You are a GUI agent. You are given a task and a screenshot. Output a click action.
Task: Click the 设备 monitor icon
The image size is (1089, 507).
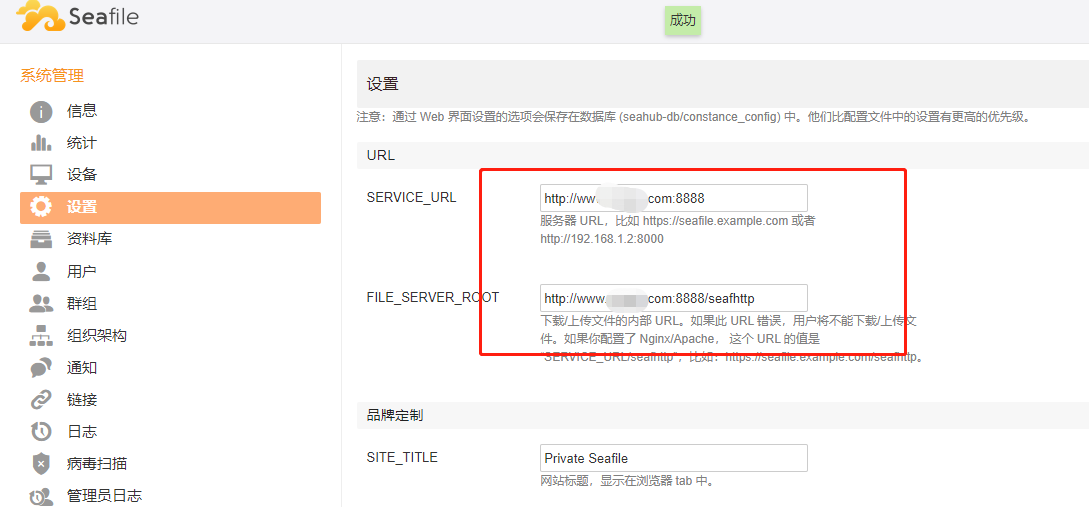pyautogui.click(x=41, y=174)
